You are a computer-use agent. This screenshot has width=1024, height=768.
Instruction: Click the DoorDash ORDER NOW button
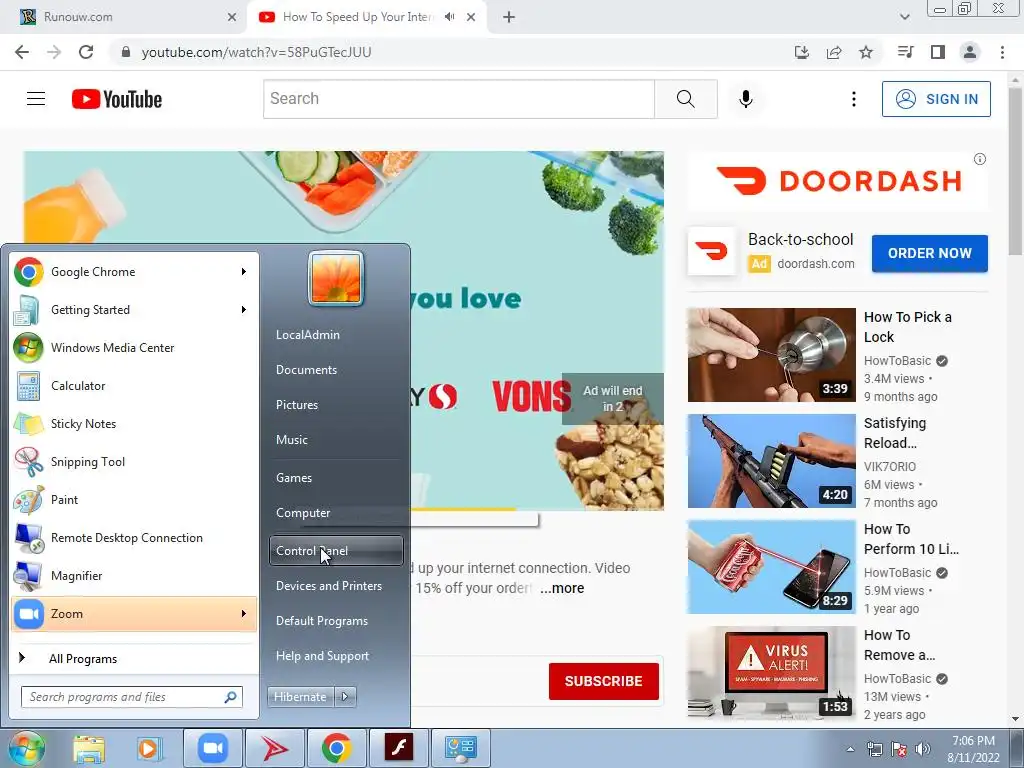pos(929,253)
